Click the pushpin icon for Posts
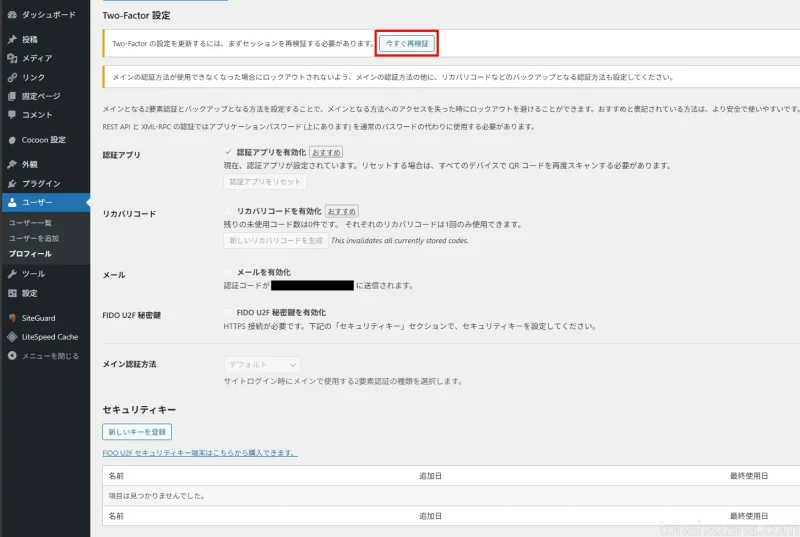This screenshot has width=800, height=537. click(x=11, y=40)
